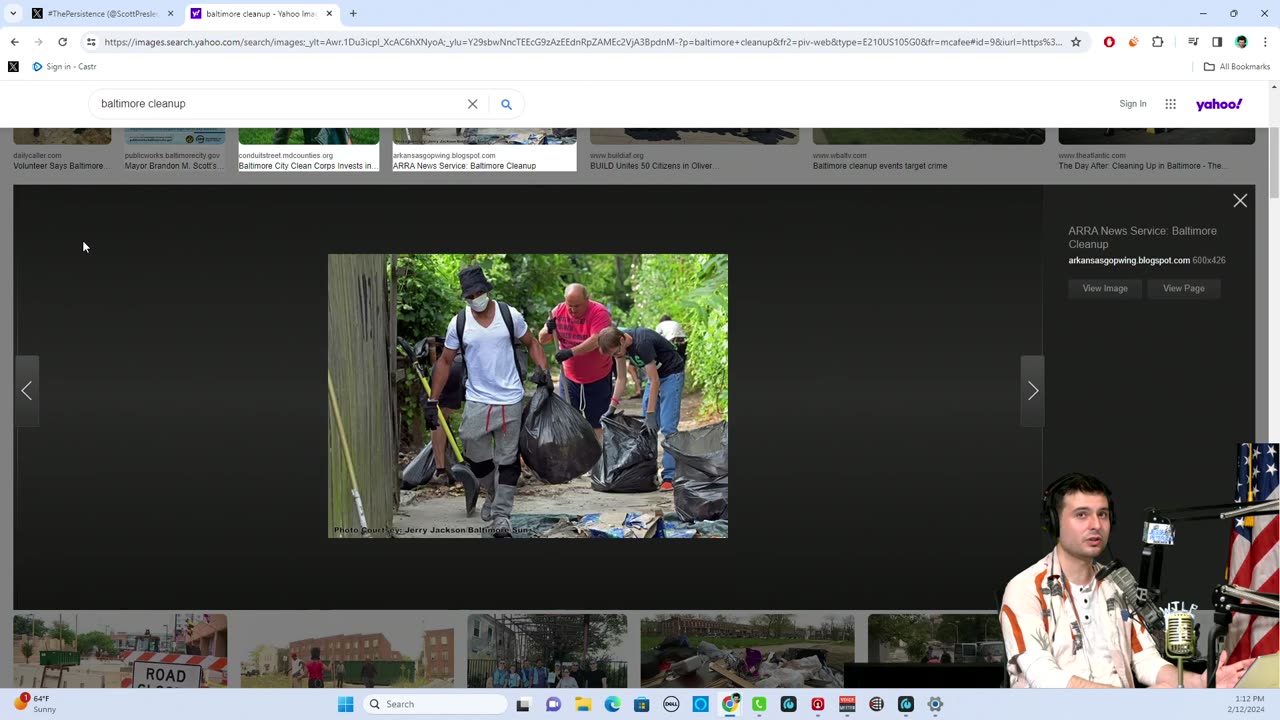Open the All Bookmarks folder
1280x720 pixels.
click(1237, 67)
